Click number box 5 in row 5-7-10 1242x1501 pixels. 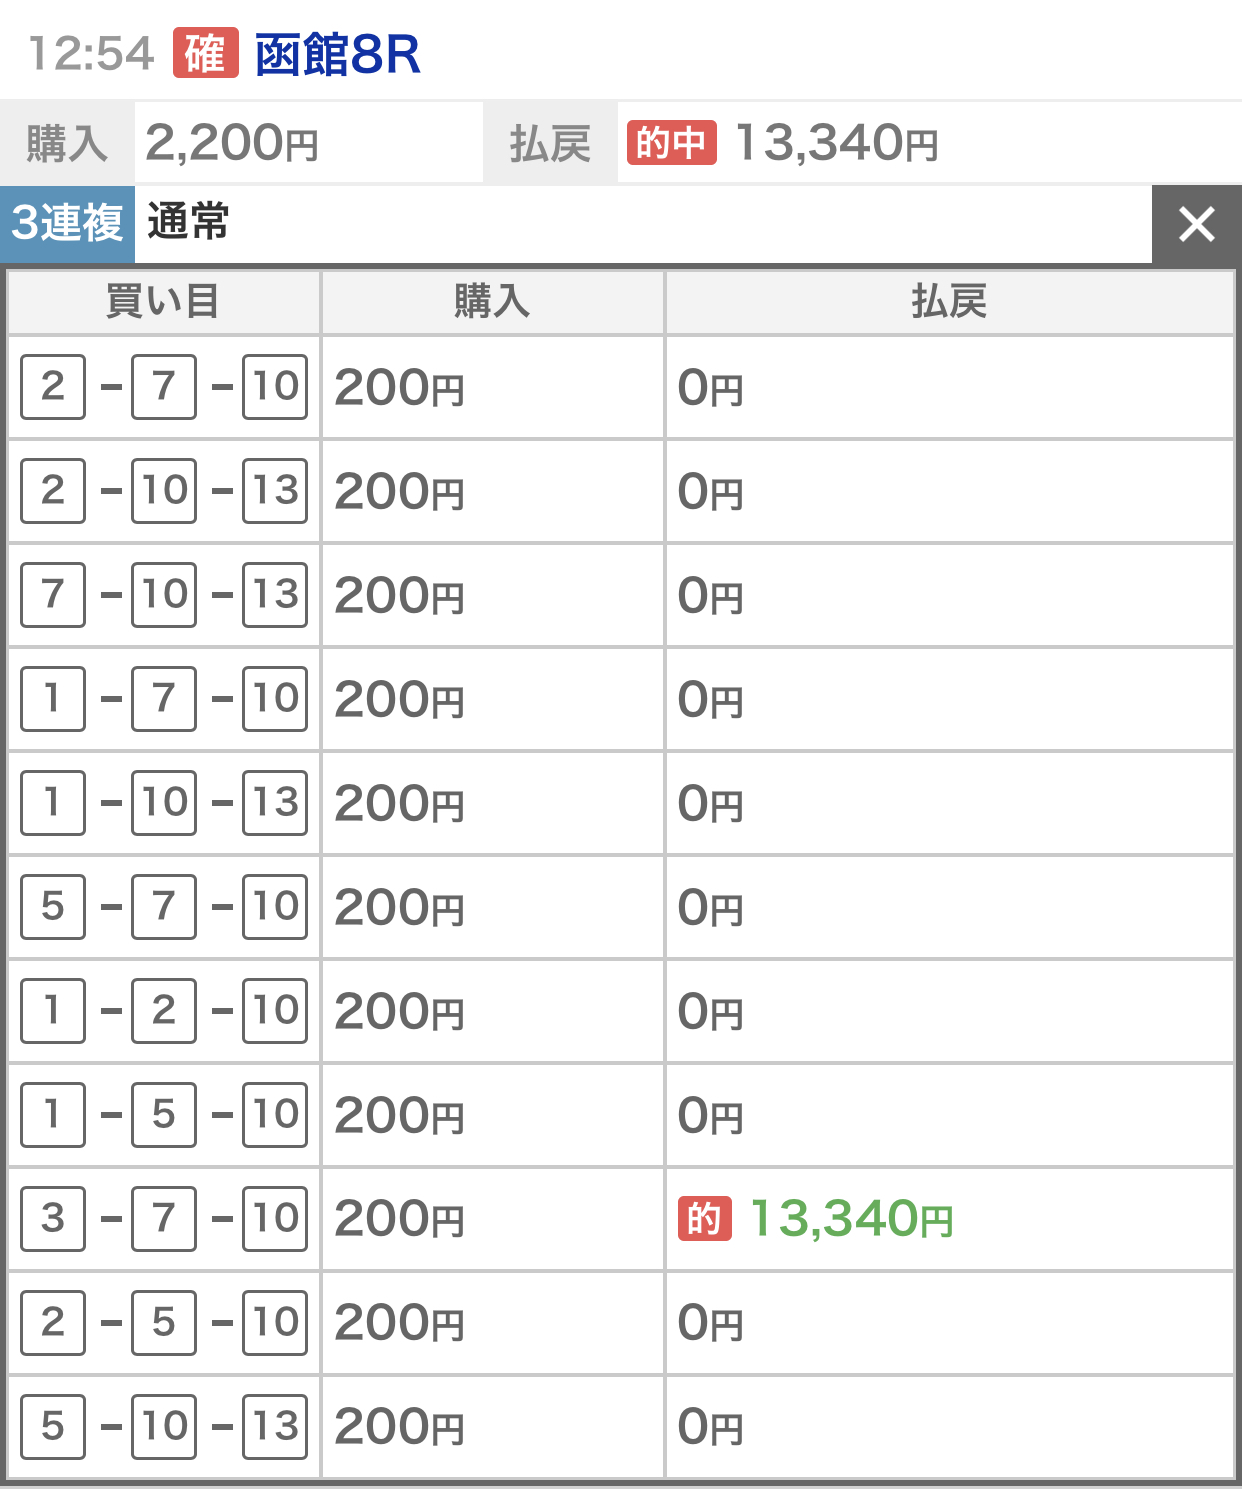pos(53,907)
